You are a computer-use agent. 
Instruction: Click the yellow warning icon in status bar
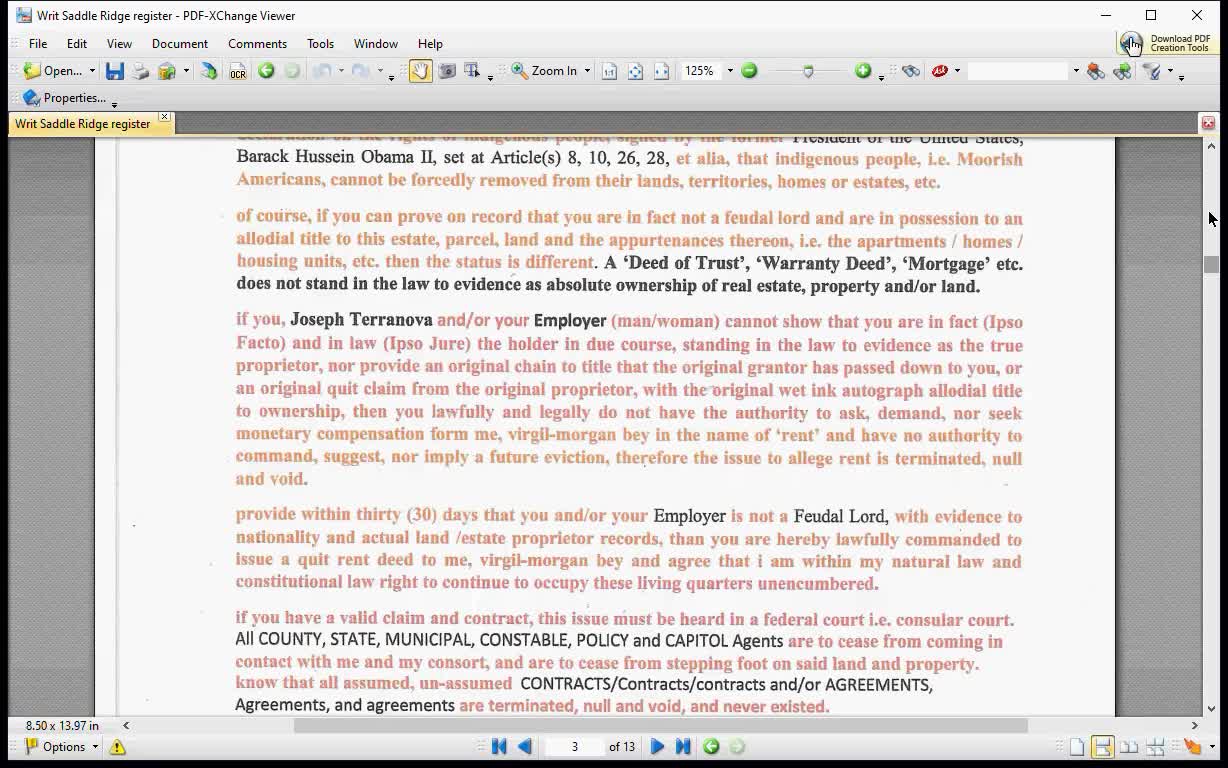(x=117, y=747)
